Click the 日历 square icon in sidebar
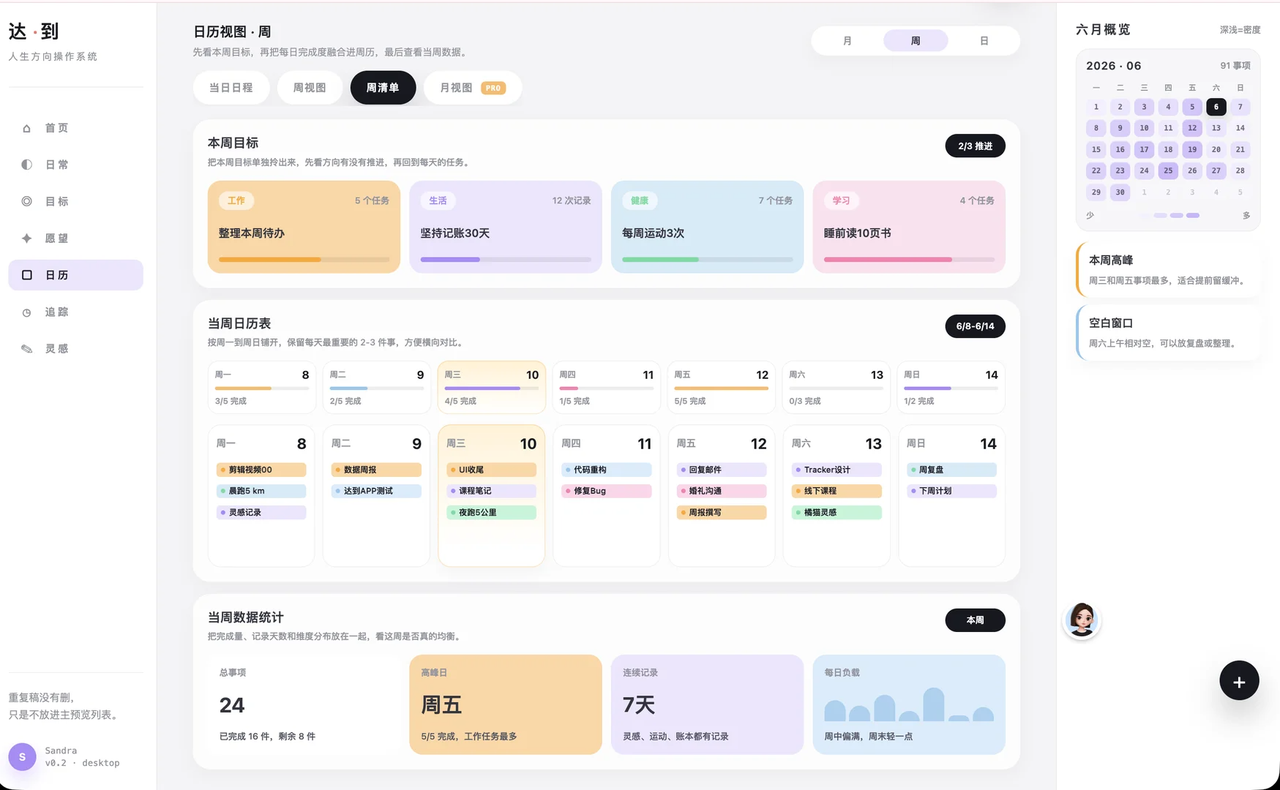 [x=27, y=275]
